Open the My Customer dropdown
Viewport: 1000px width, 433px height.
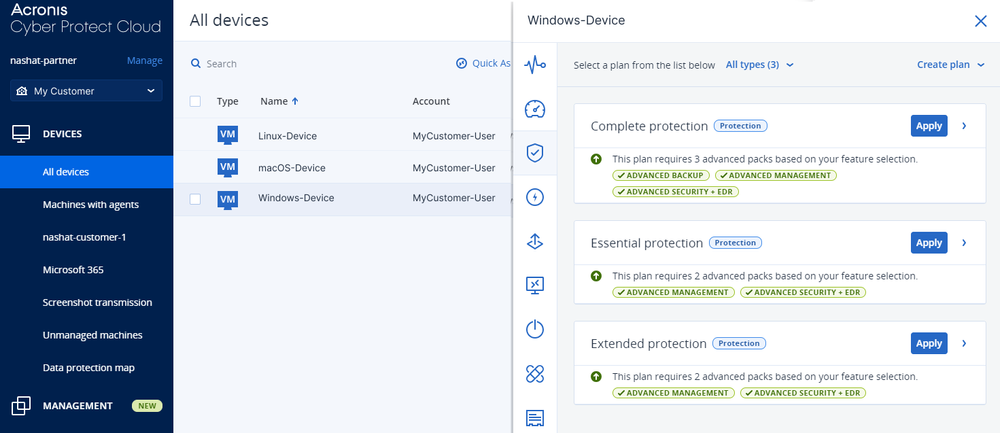point(86,91)
